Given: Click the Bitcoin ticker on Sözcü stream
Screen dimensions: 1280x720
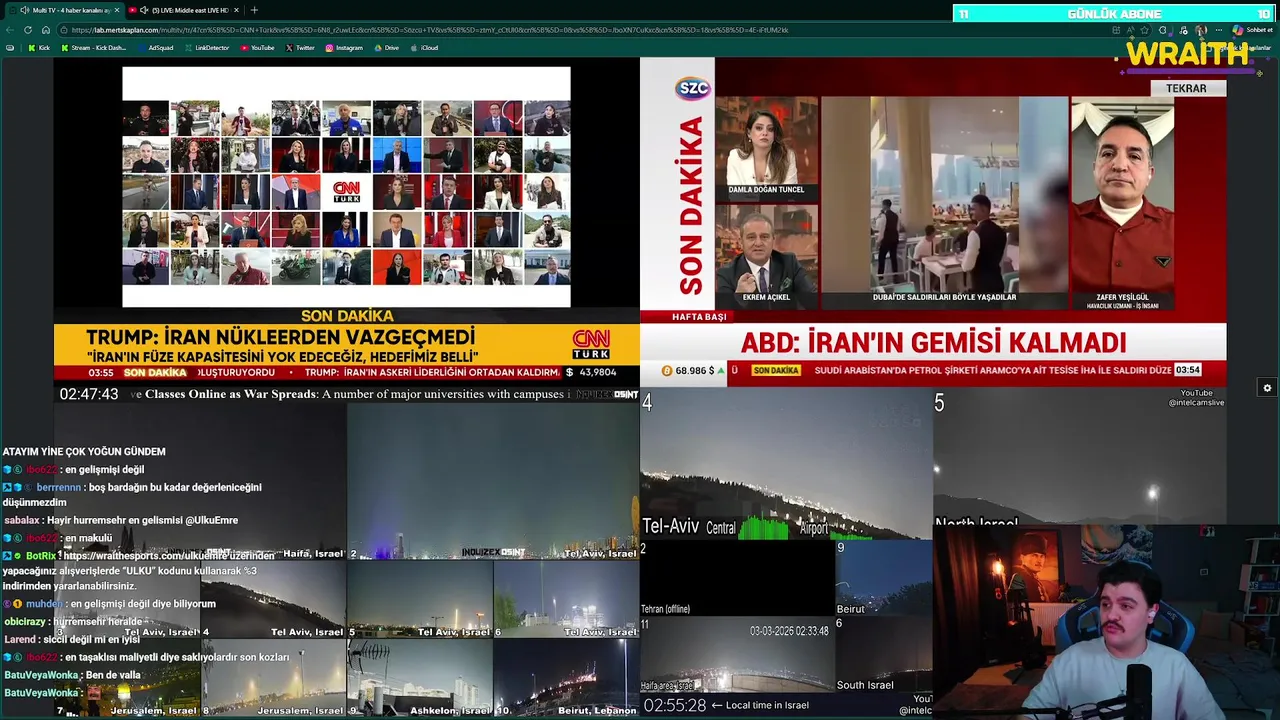Looking at the screenshot, I should click(694, 370).
